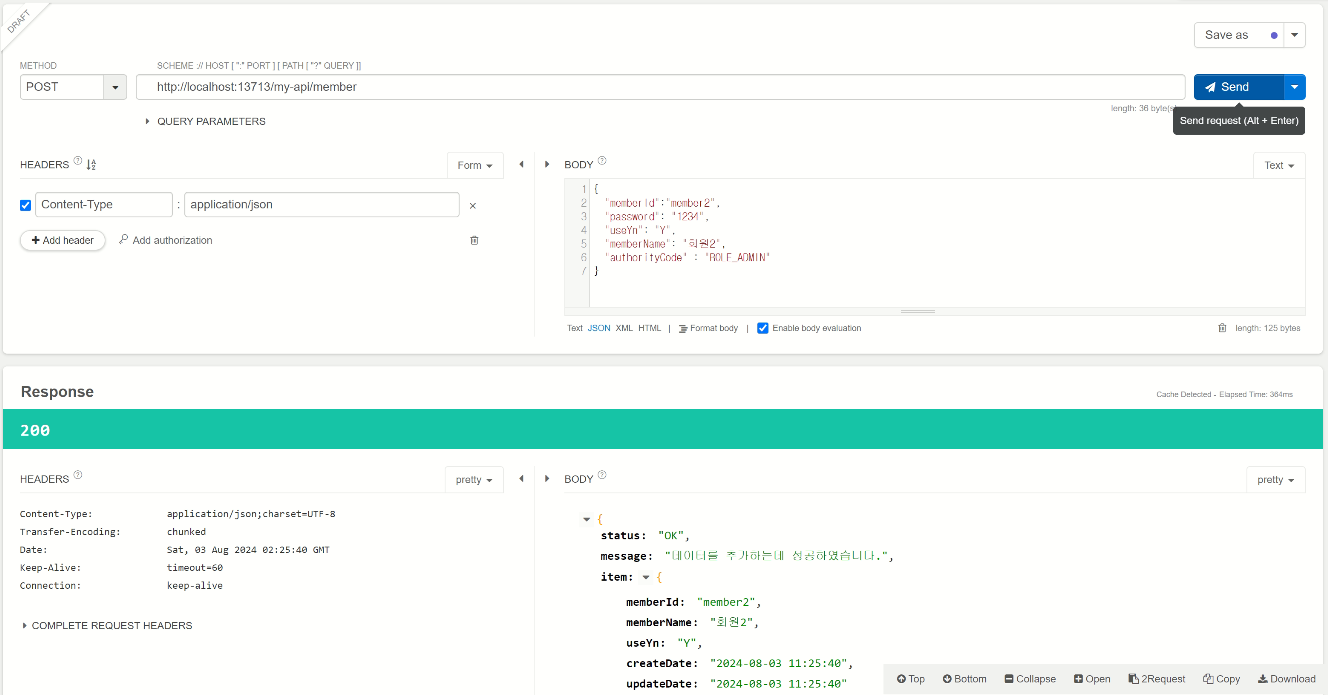Viewport: 1328px width, 695px height.
Task: Select the JSON body format tab
Action: [599, 328]
